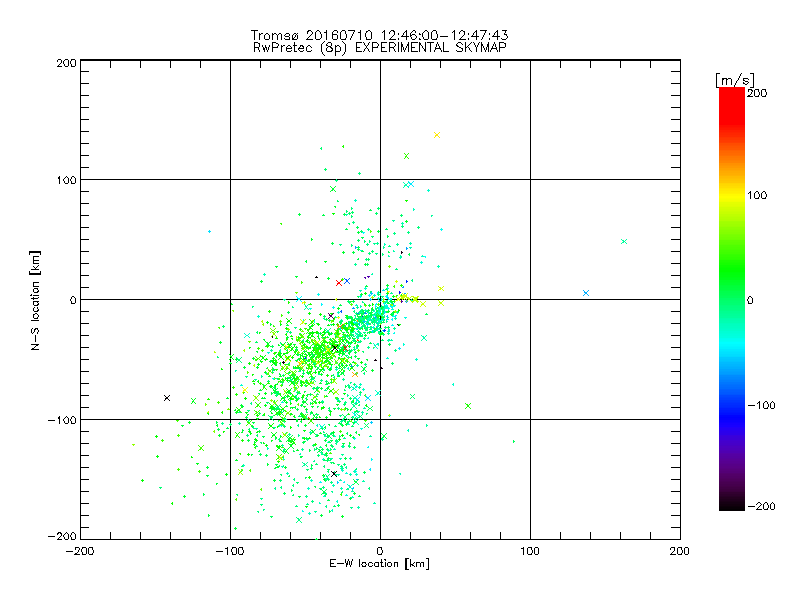Click the "[m/s]" colorbar unit label

pos(734,80)
